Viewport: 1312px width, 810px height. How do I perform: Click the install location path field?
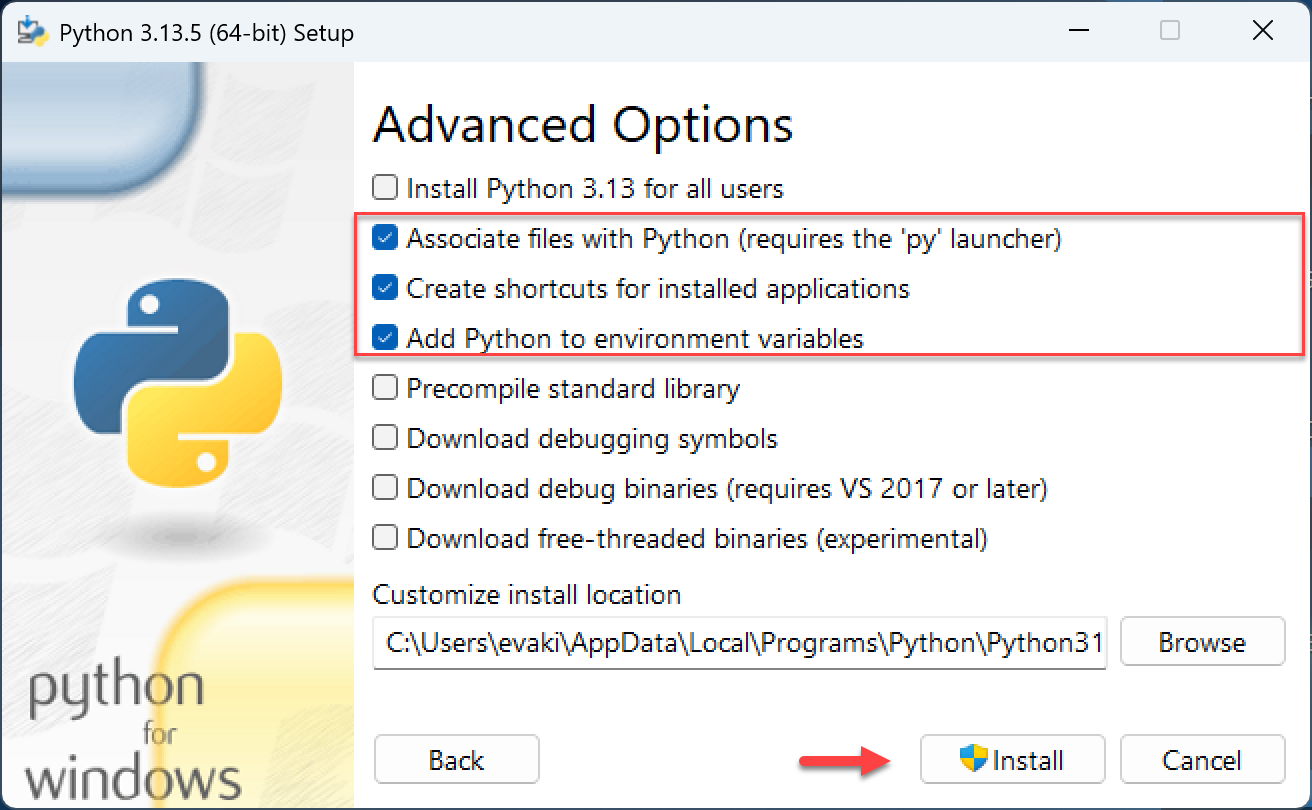click(740, 643)
